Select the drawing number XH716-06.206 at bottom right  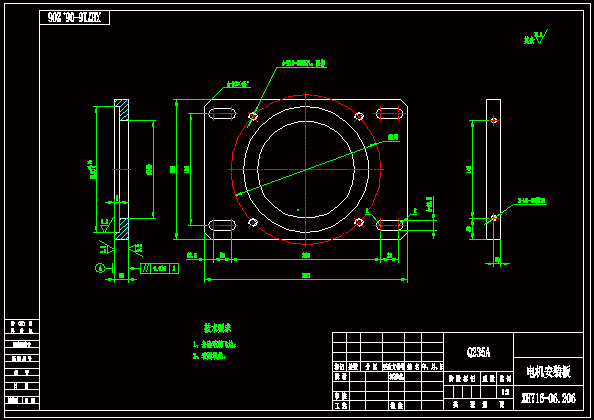[x=548, y=398]
